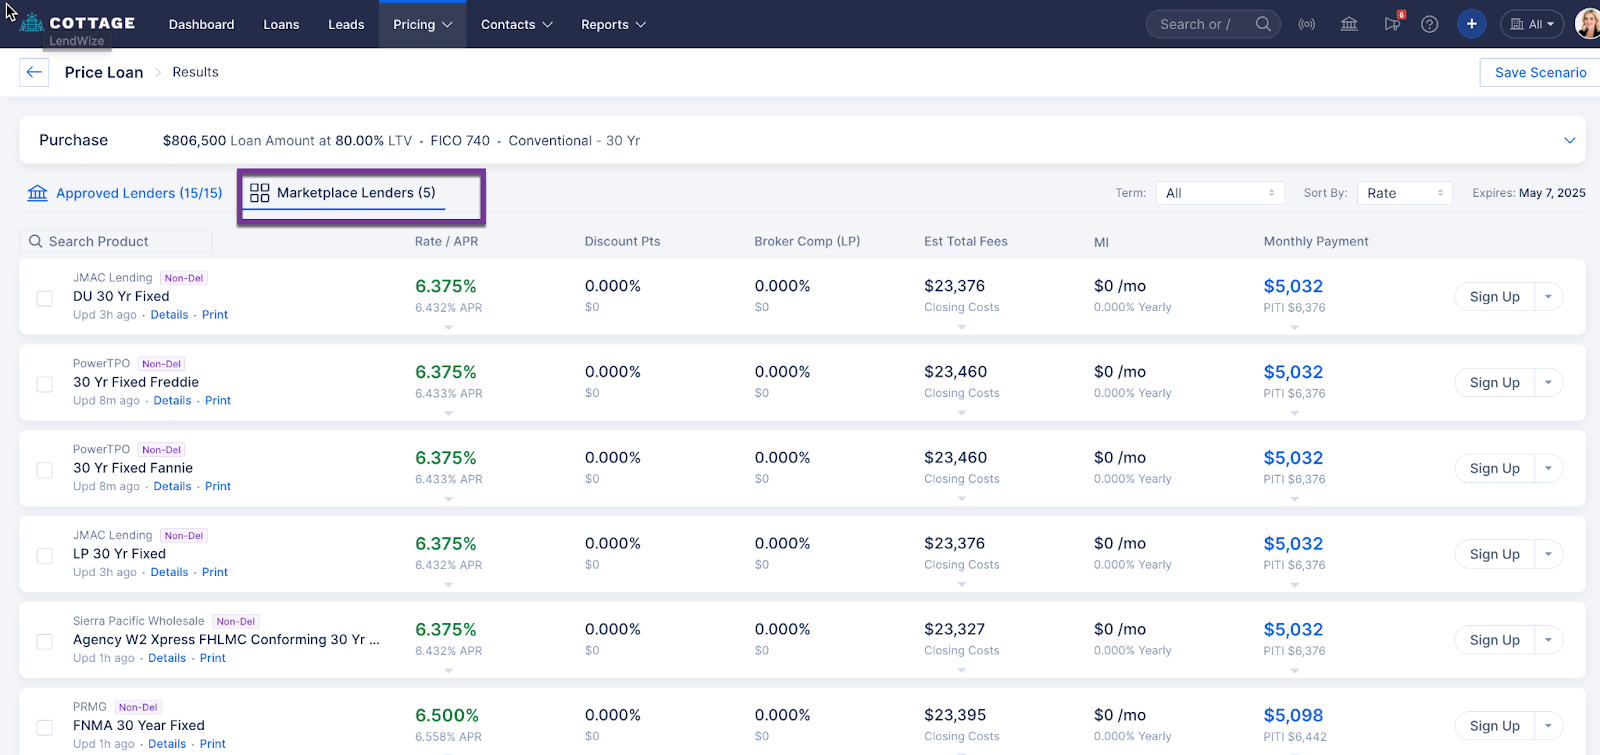This screenshot has height=755, width=1600.
Task: Check the PRMG FNMA 30 Year Fixed checkbox
Action: coord(45,728)
